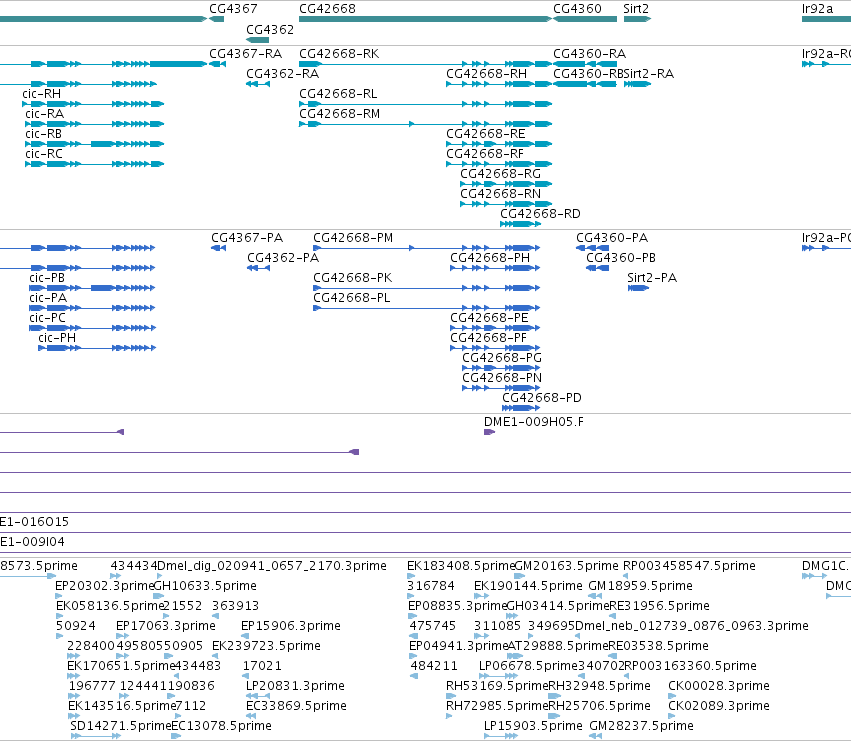Click protein Sirt2-PA label

[x=652, y=278]
